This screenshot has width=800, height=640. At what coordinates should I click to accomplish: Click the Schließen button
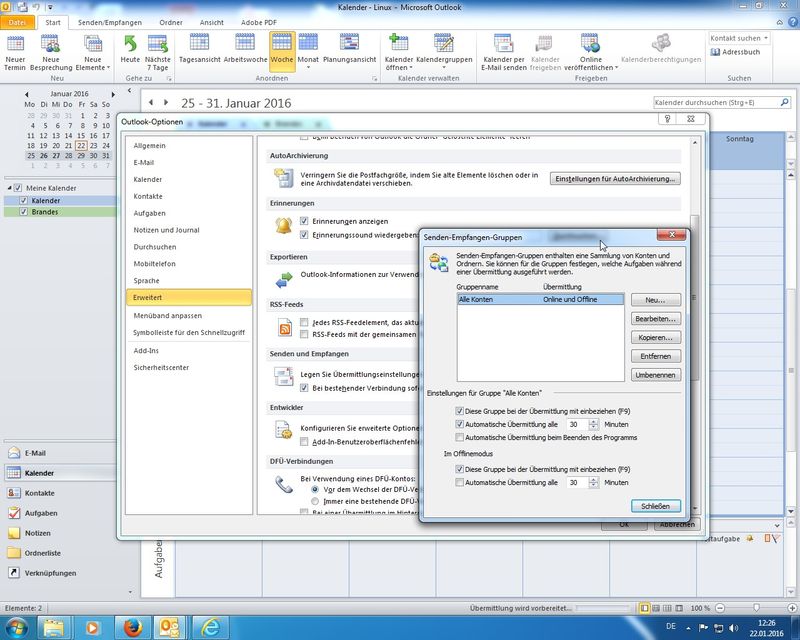pos(656,506)
